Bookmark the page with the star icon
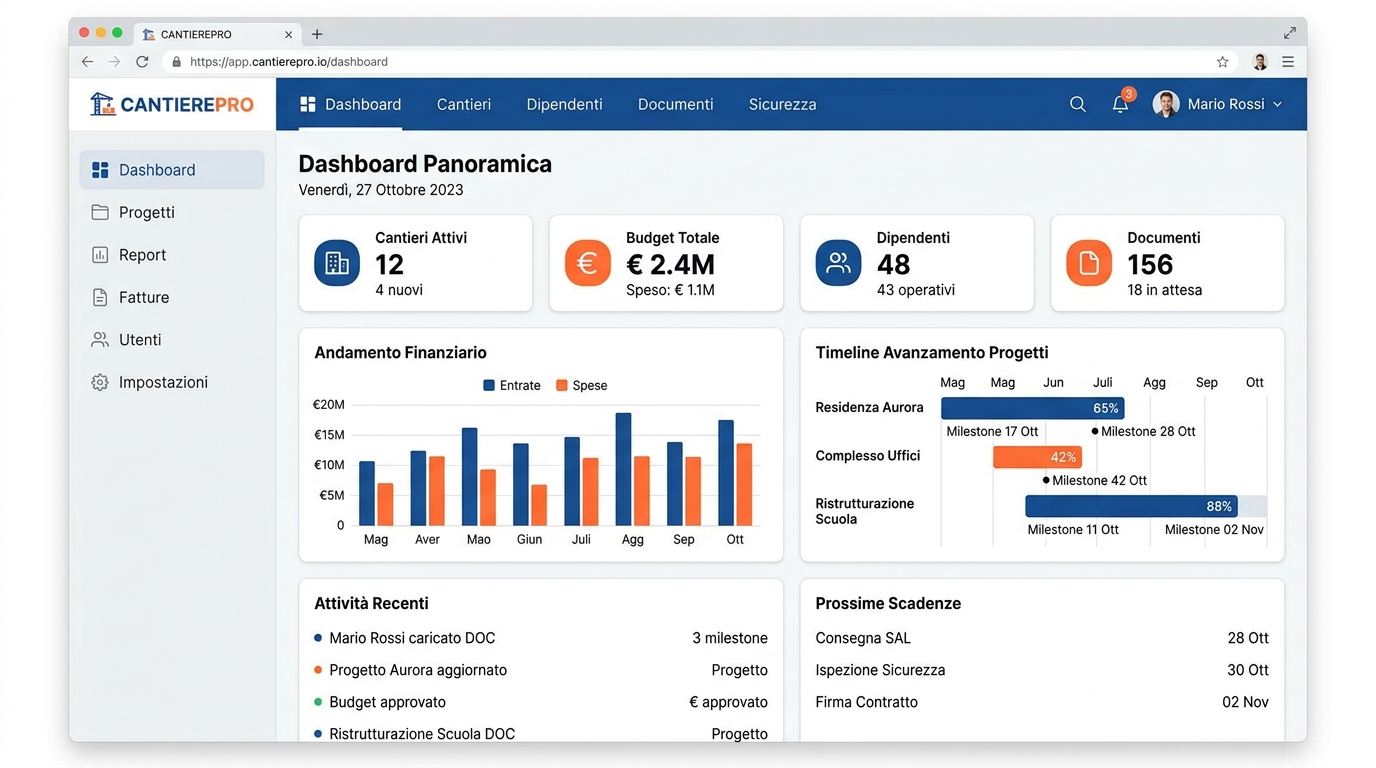This screenshot has height=768, width=1376. pos(1222,61)
